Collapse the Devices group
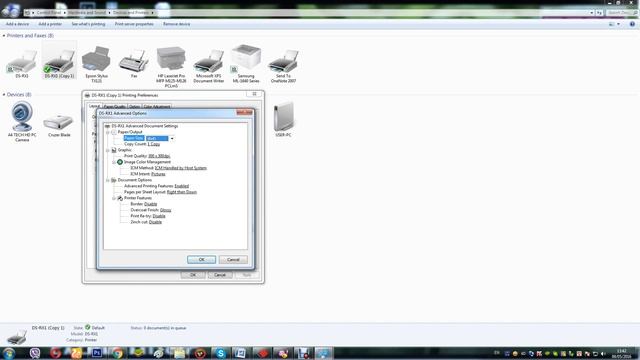Screen dimensions: 640x360 point(4,95)
